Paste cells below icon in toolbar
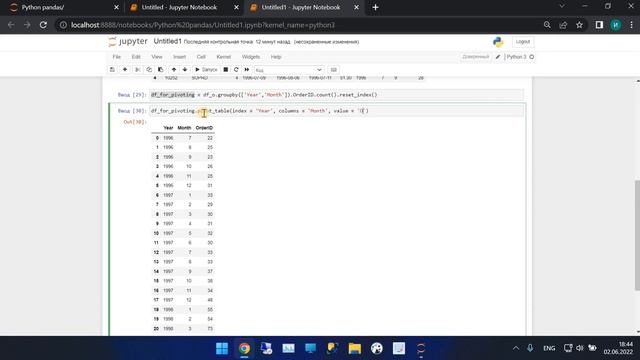This screenshot has width=640, height=360. (160, 70)
